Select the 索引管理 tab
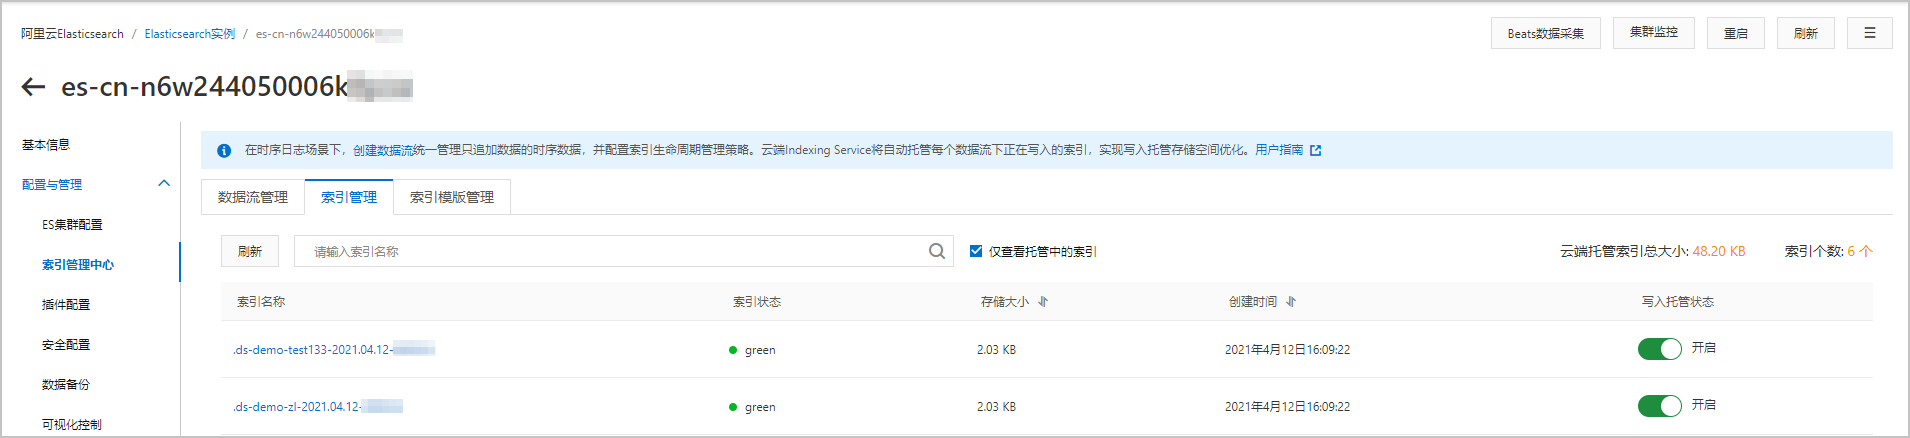The image size is (1910, 438). [349, 197]
